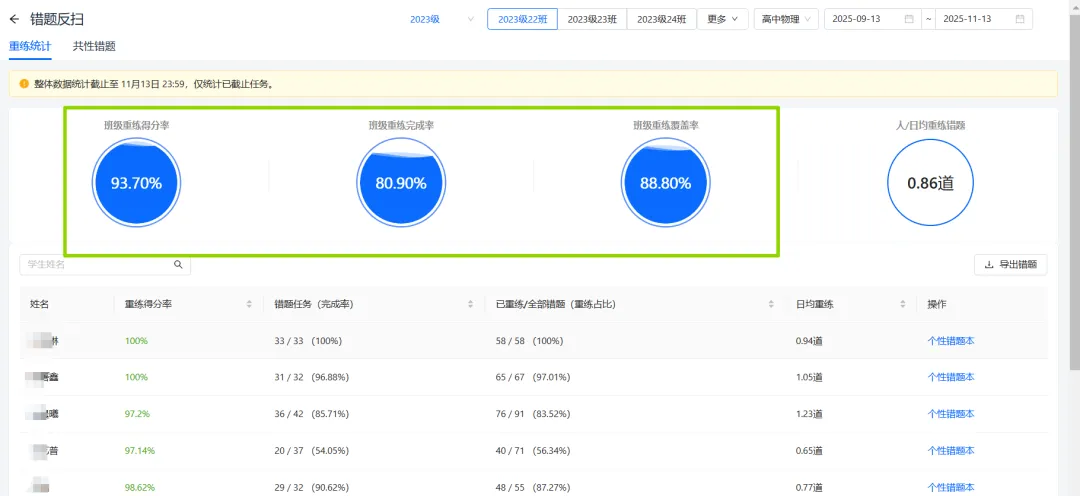Switch to the 共性错题 tab

[94, 47]
